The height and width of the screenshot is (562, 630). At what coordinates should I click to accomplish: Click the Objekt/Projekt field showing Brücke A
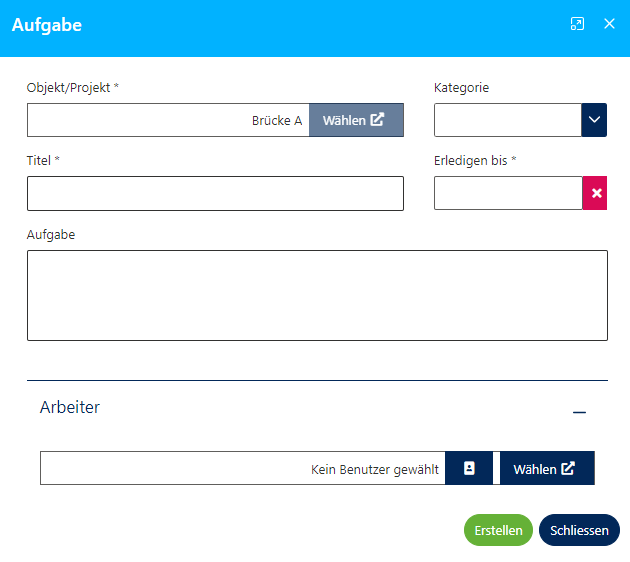168,120
